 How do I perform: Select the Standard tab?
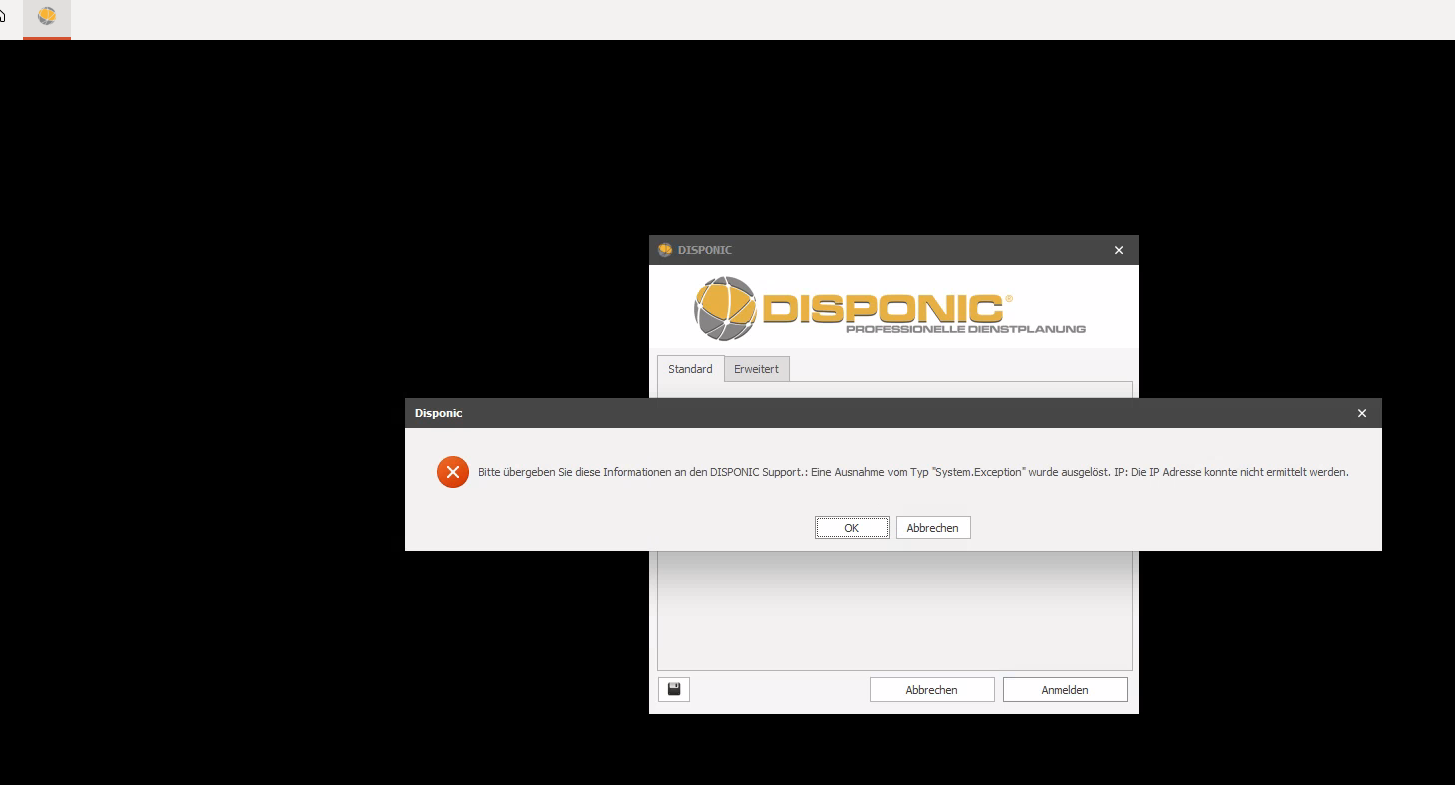(690, 369)
